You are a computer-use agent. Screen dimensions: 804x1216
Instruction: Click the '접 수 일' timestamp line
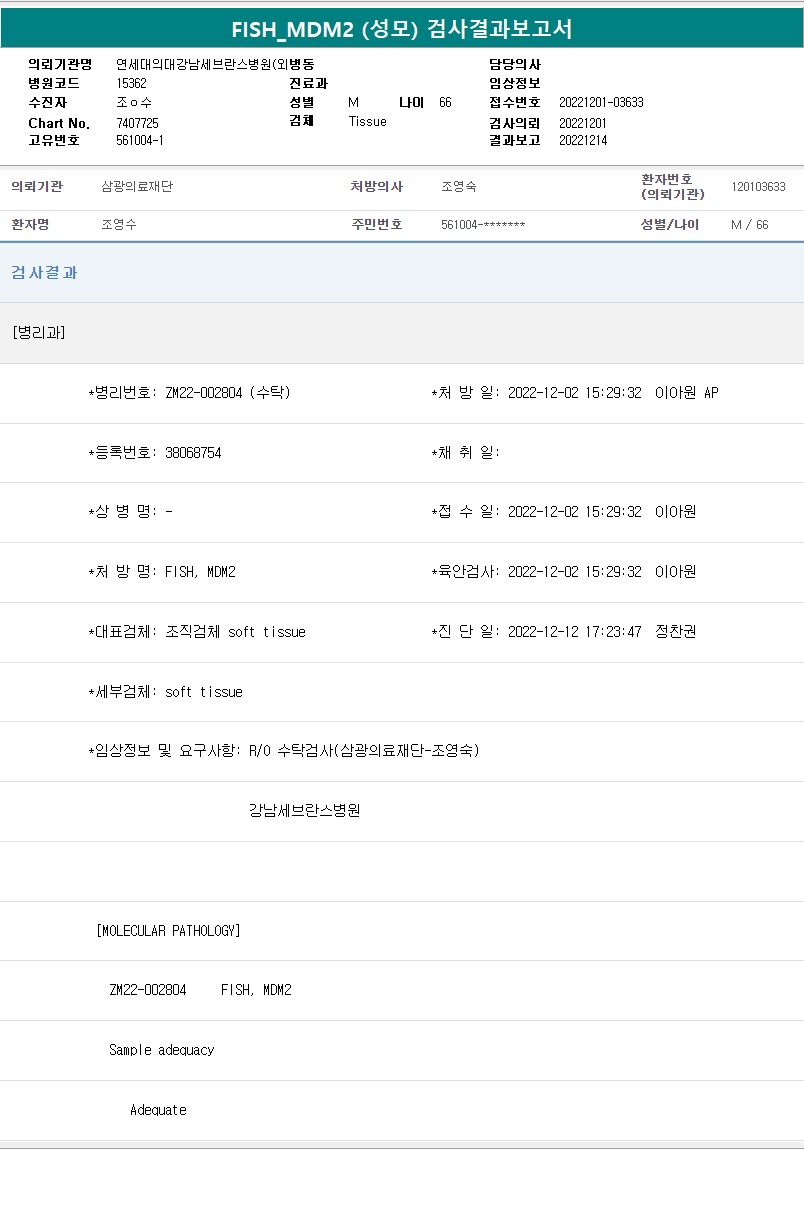tap(563, 512)
